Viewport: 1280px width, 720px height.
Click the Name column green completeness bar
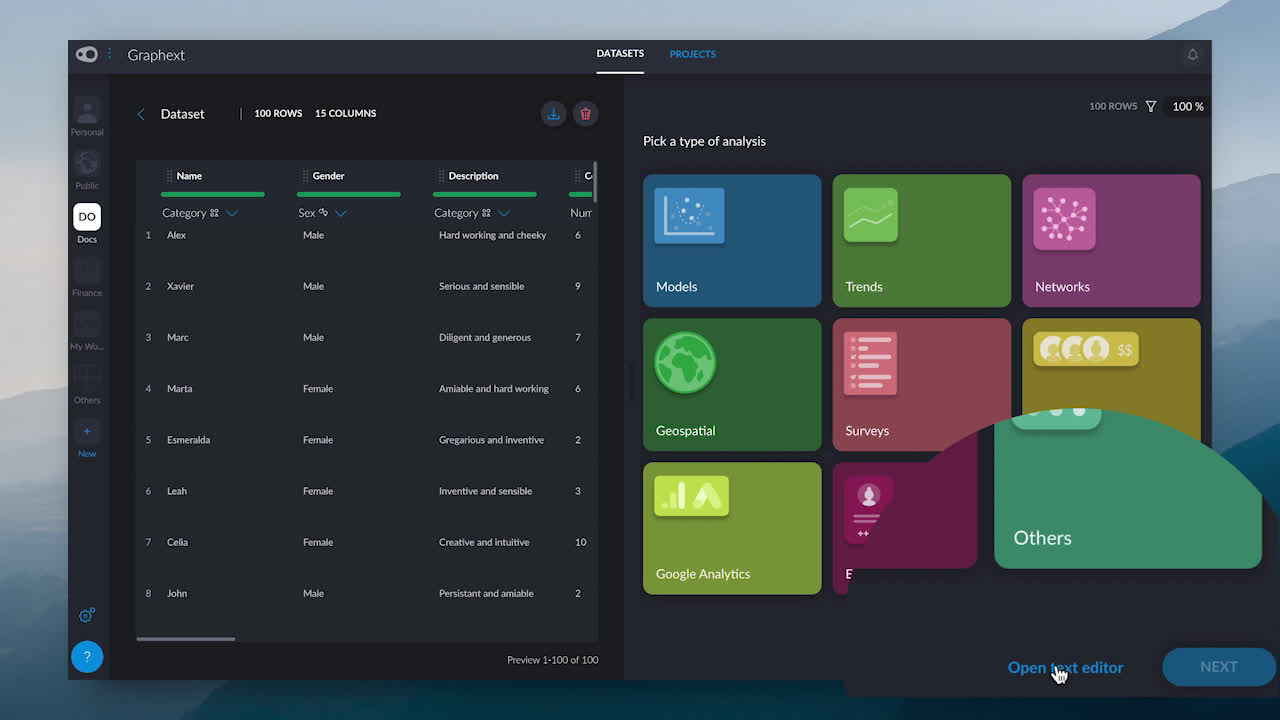(x=213, y=194)
